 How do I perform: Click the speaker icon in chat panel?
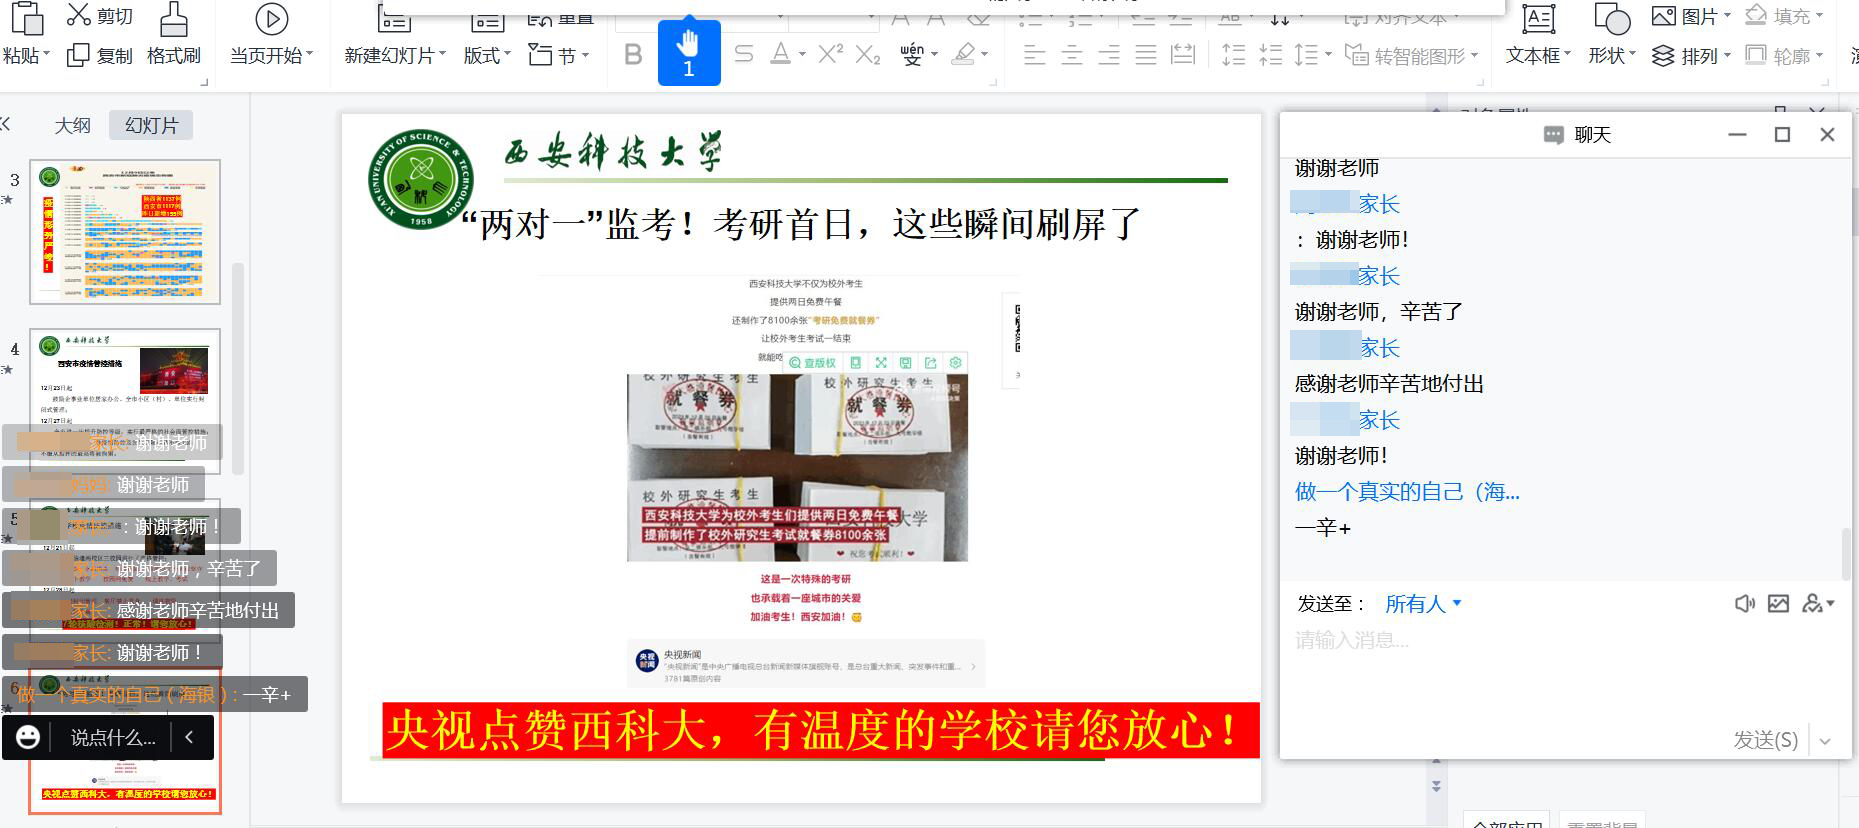coord(1744,603)
